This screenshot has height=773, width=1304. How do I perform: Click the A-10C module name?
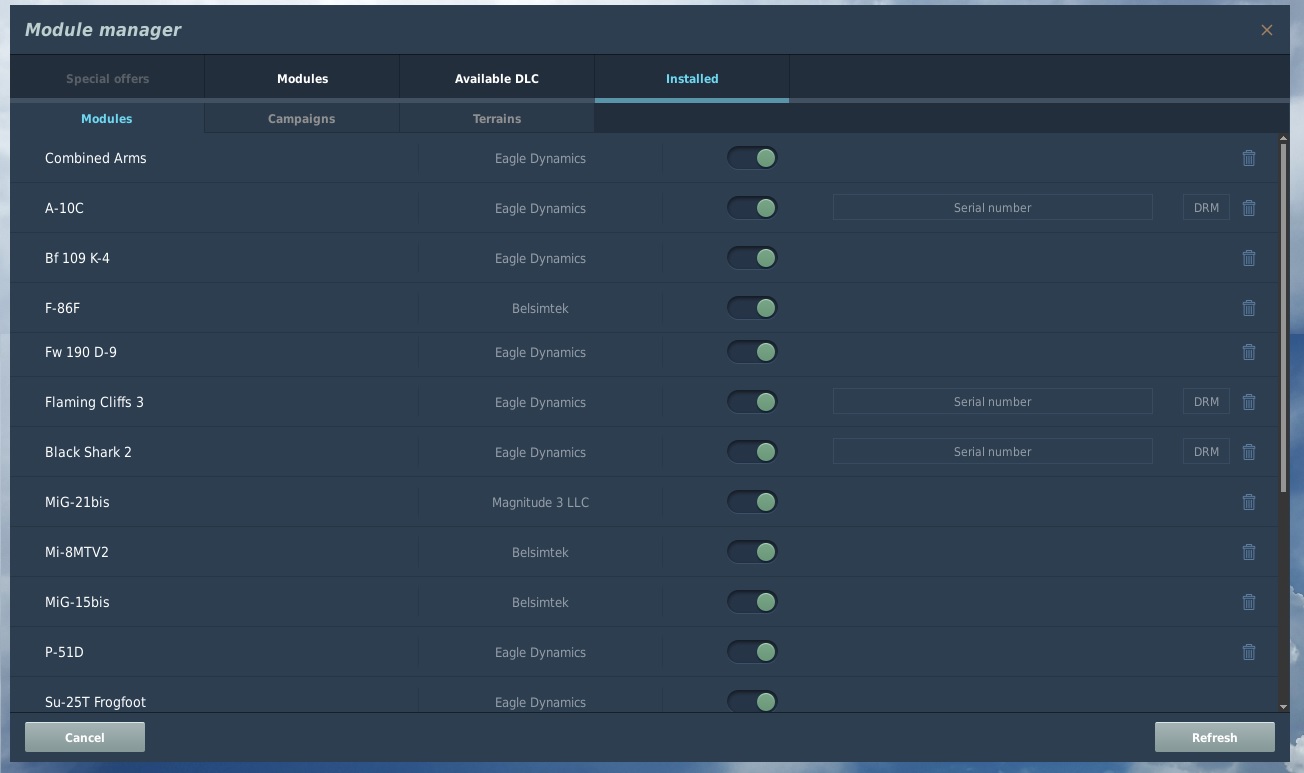64,208
